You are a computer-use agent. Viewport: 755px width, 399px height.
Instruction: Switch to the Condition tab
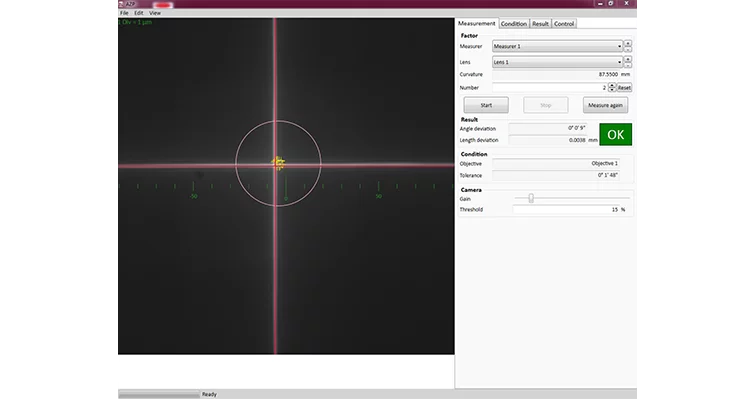coord(514,24)
